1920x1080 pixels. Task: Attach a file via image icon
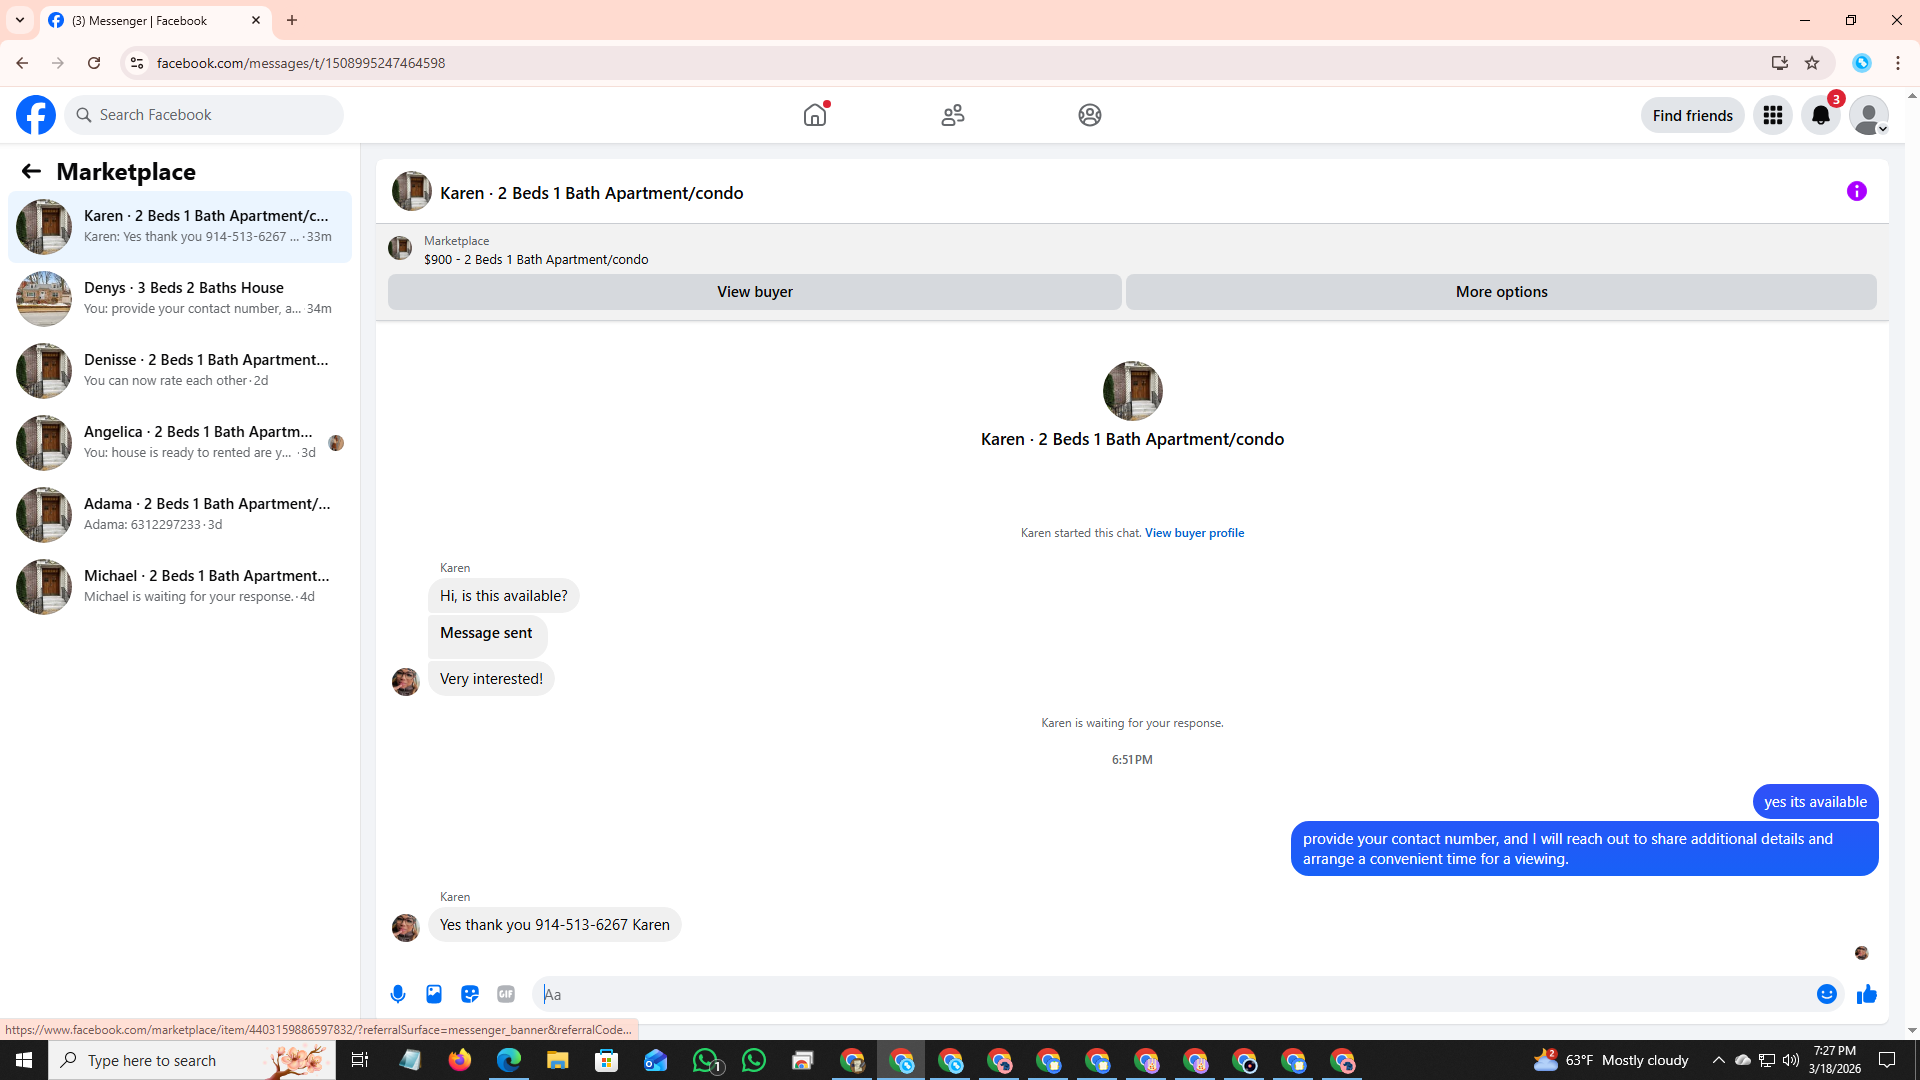tap(434, 994)
